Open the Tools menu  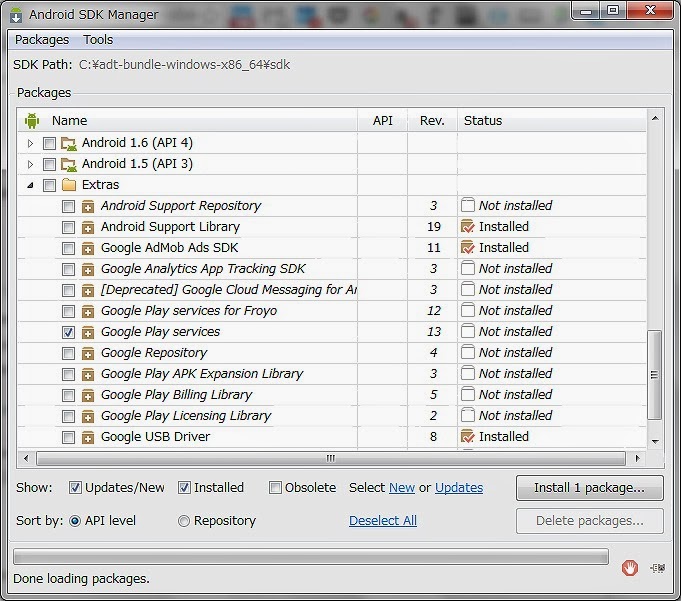pos(98,40)
